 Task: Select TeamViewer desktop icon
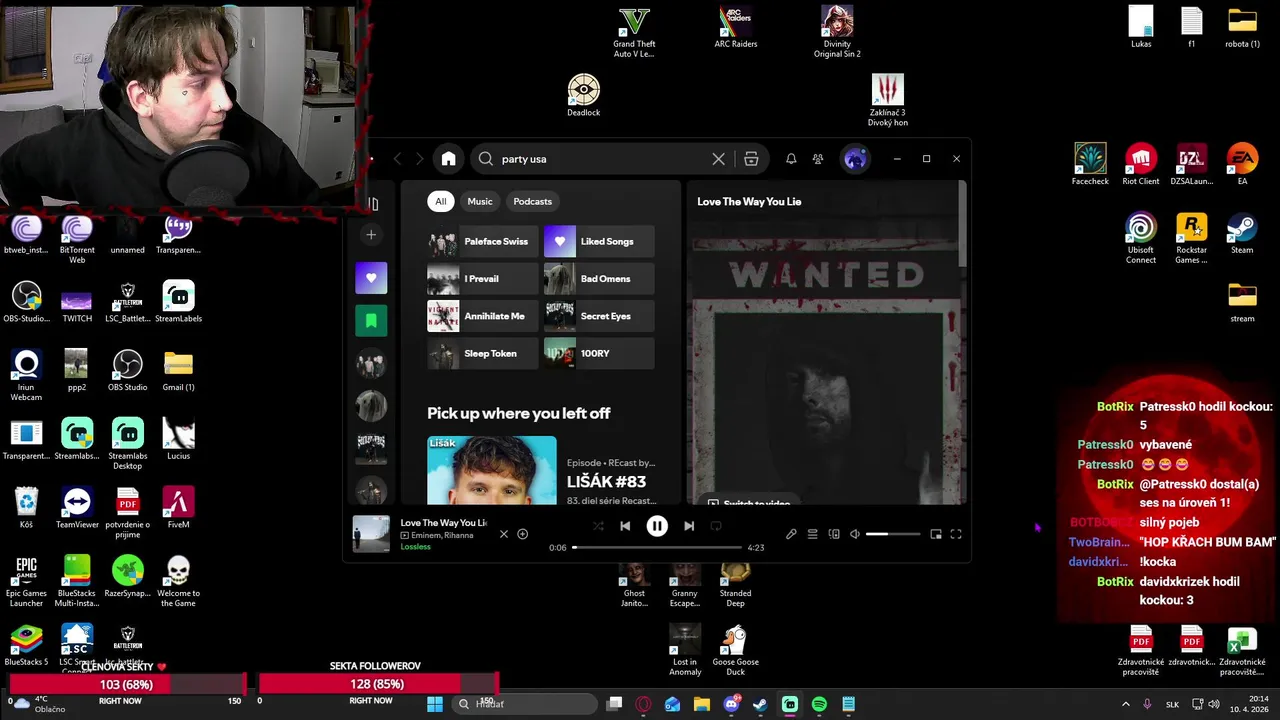click(x=77, y=507)
